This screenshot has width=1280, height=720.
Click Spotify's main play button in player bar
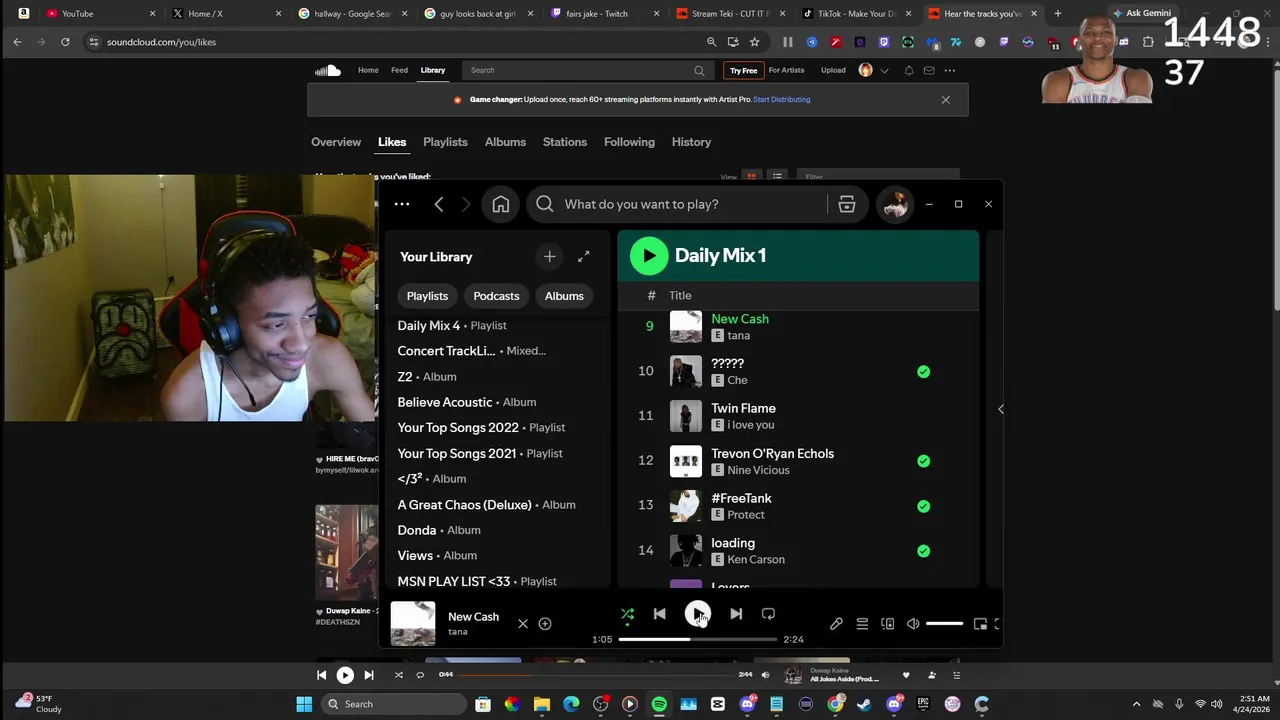click(698, 614)
